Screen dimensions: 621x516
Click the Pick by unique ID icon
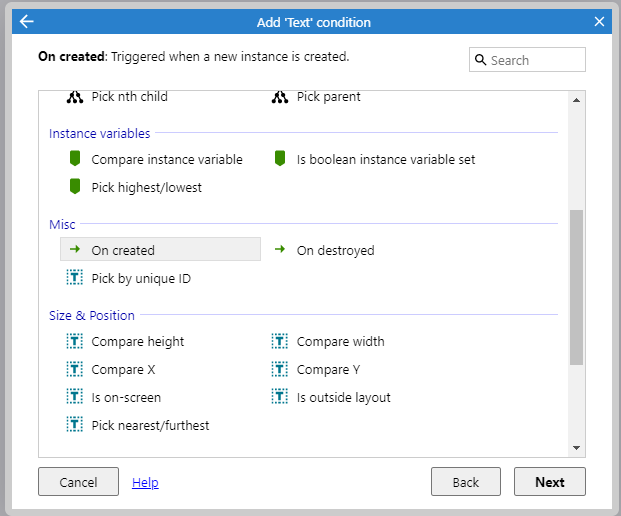pos(74,278)
